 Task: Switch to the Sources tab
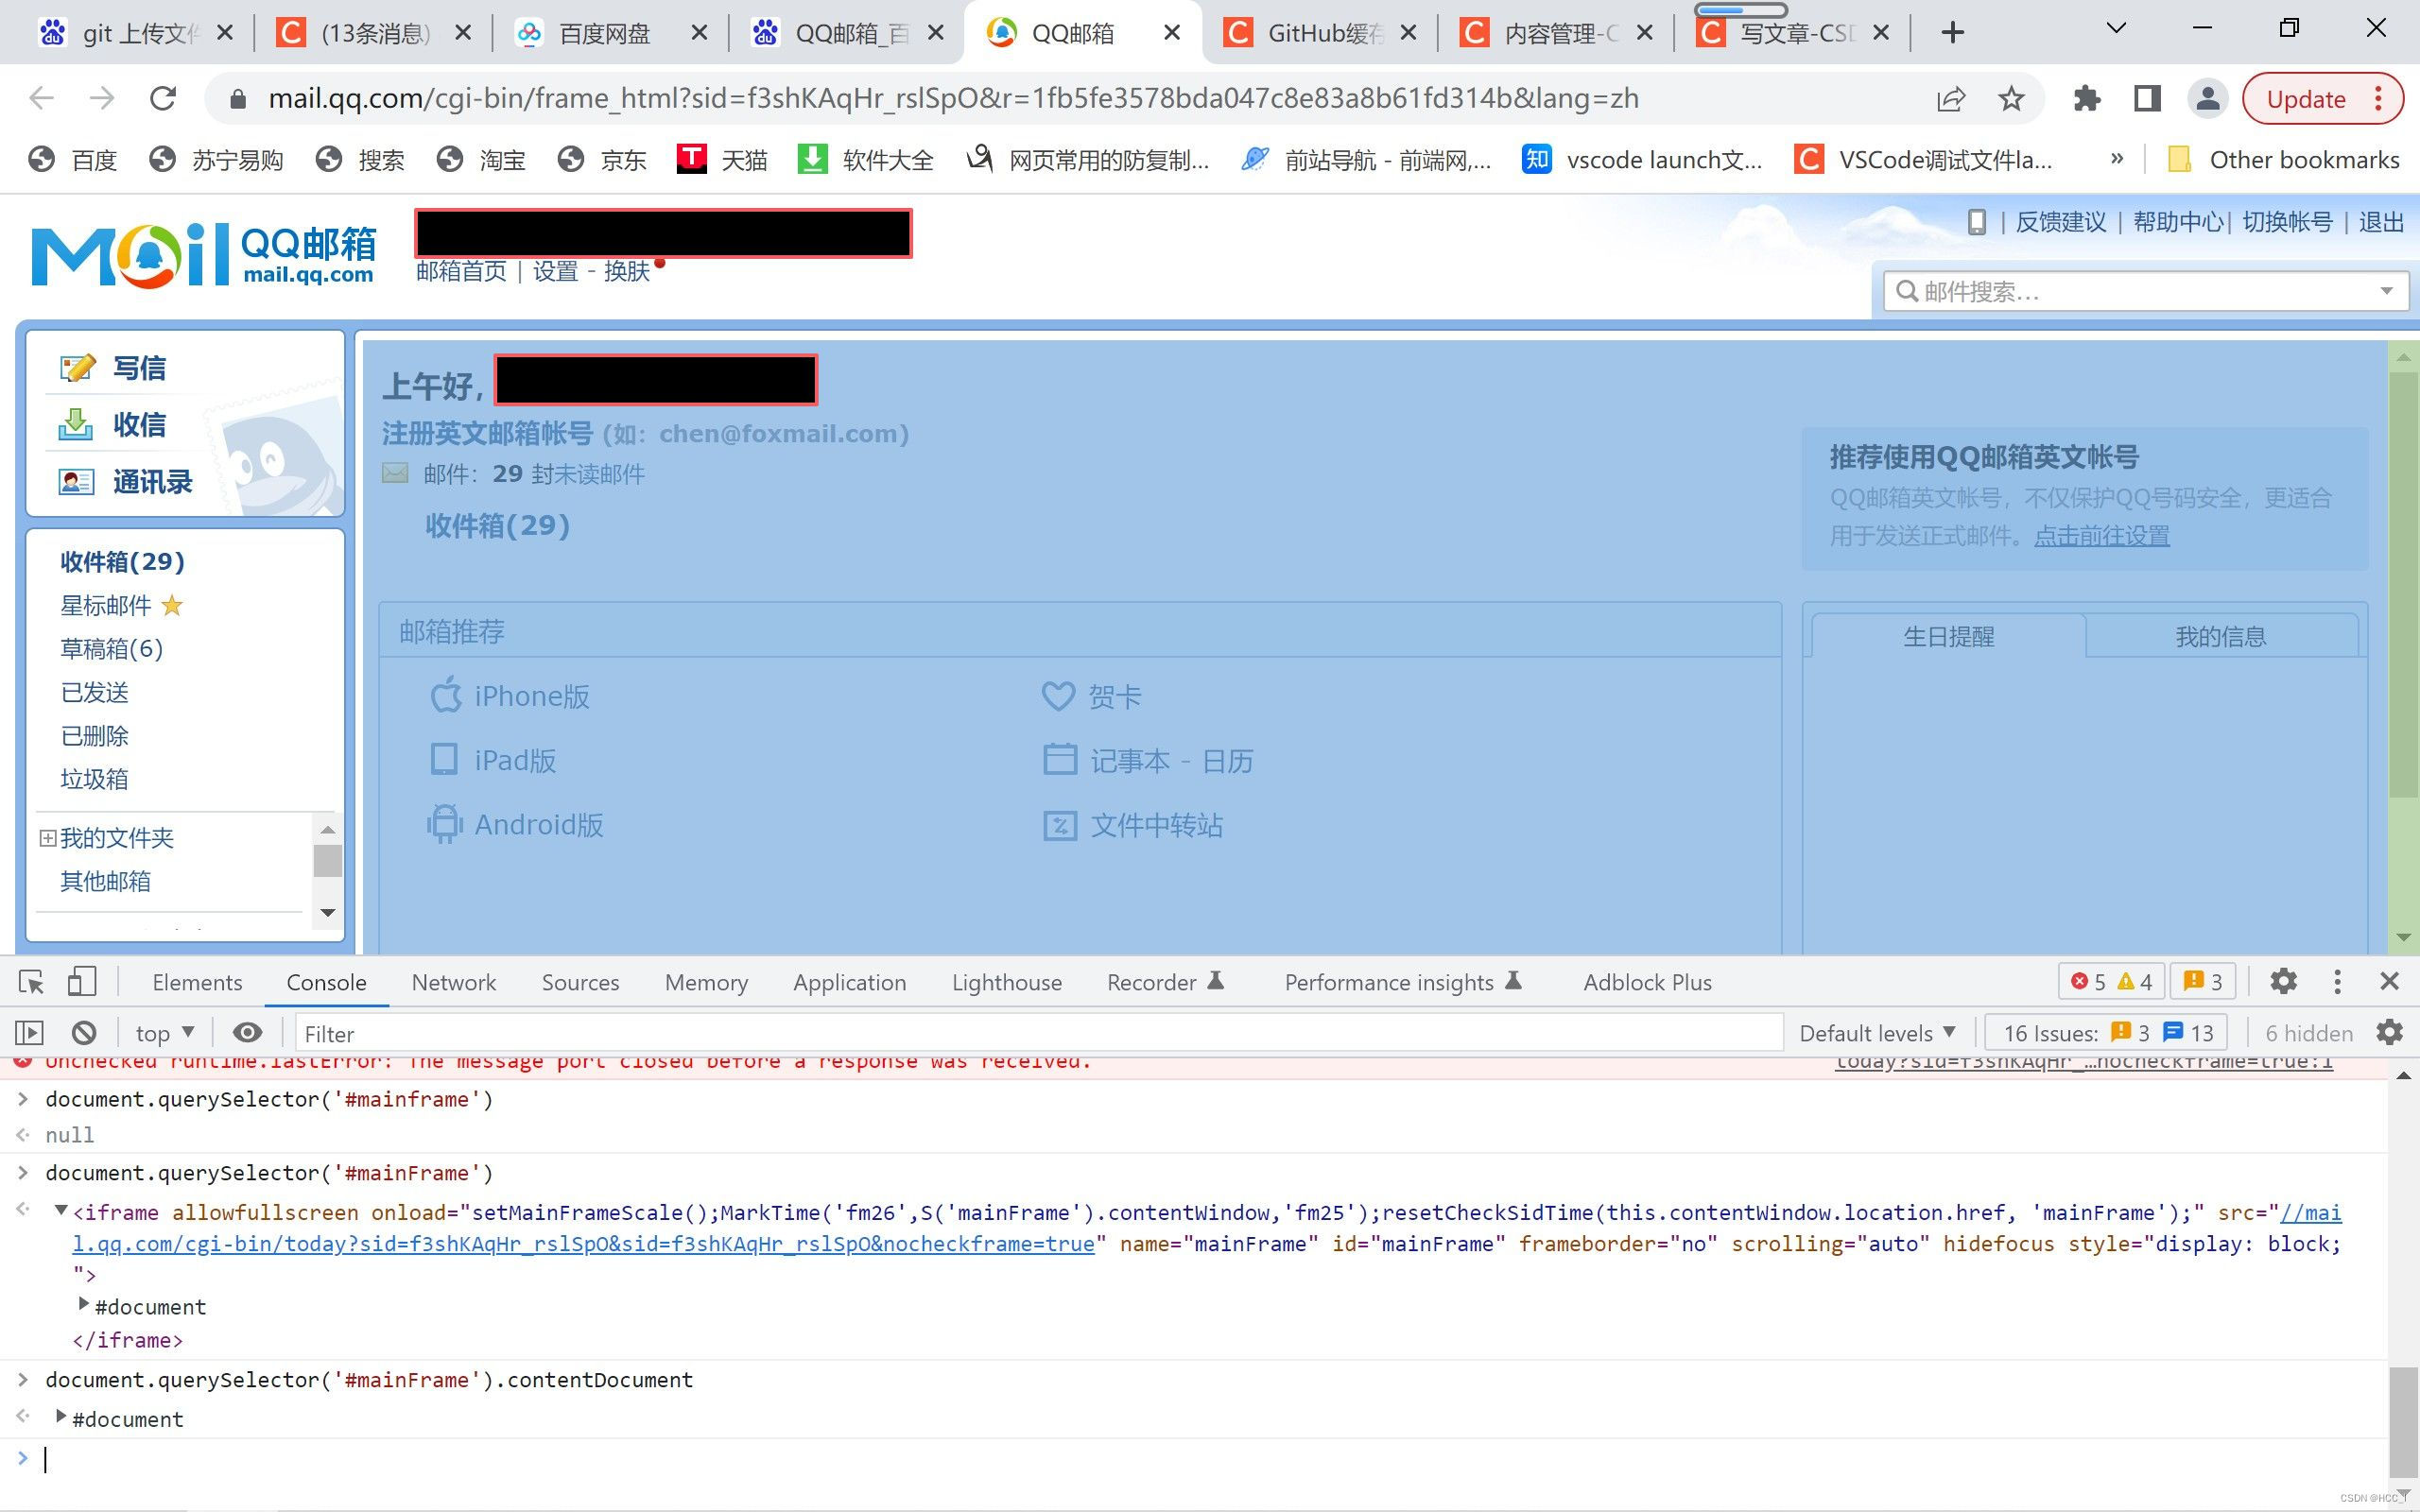580,982
